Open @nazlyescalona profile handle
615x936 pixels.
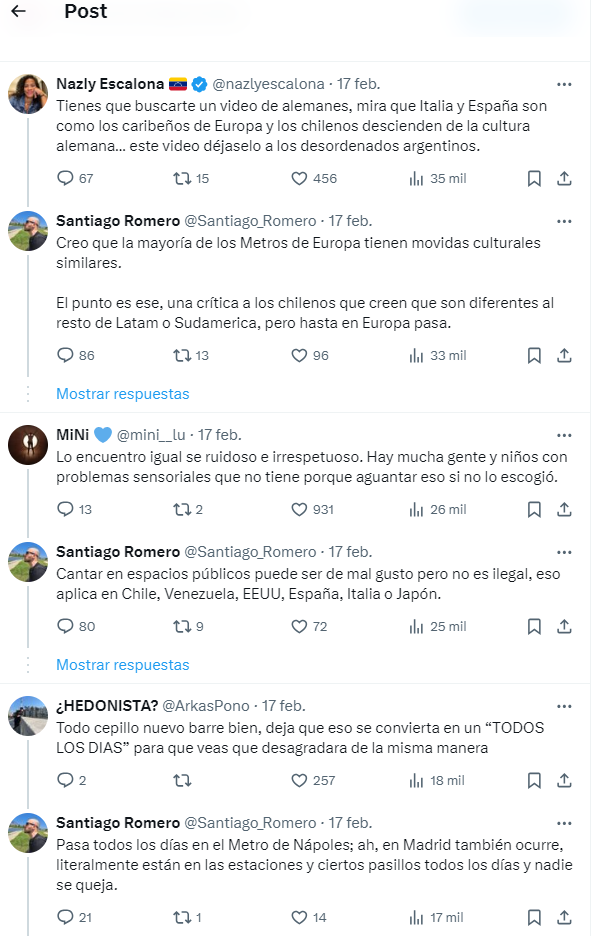[x=268, y=84]
